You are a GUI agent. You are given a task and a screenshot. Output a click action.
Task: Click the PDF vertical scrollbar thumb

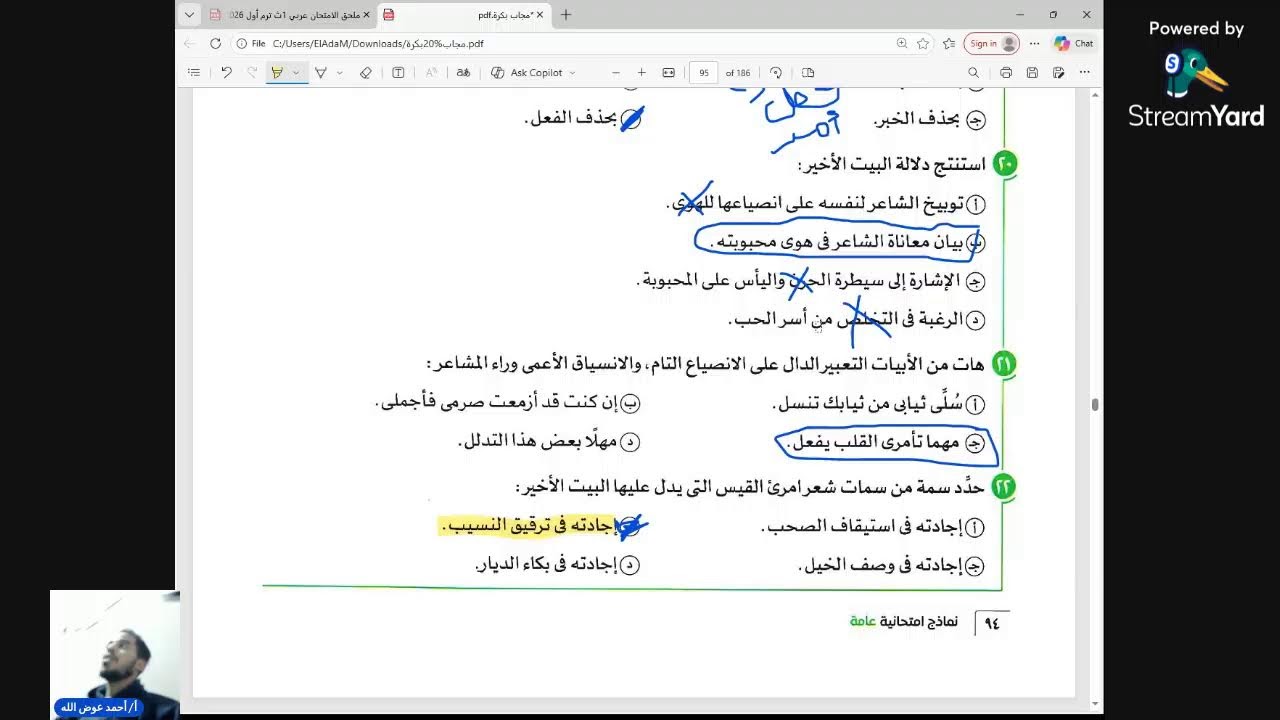1095,404
